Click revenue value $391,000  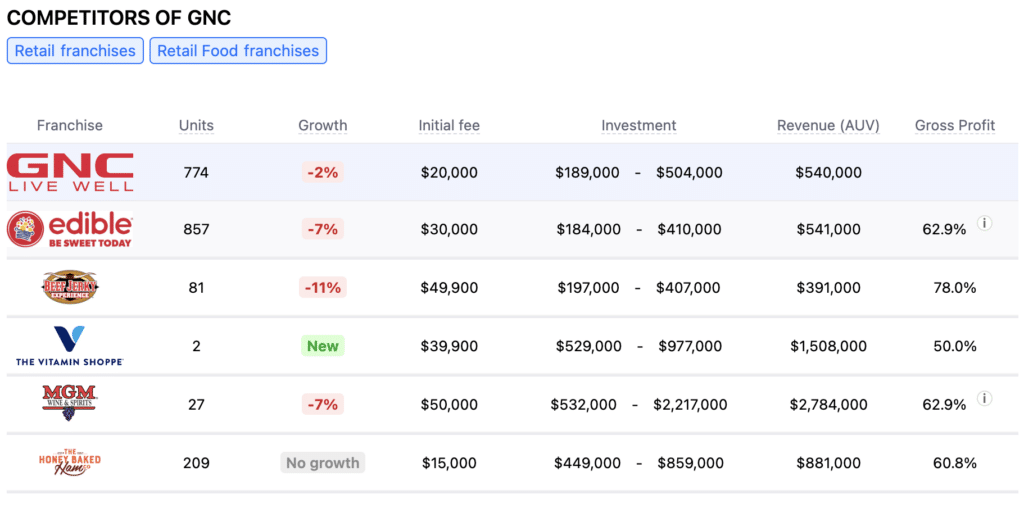[829, 288]
